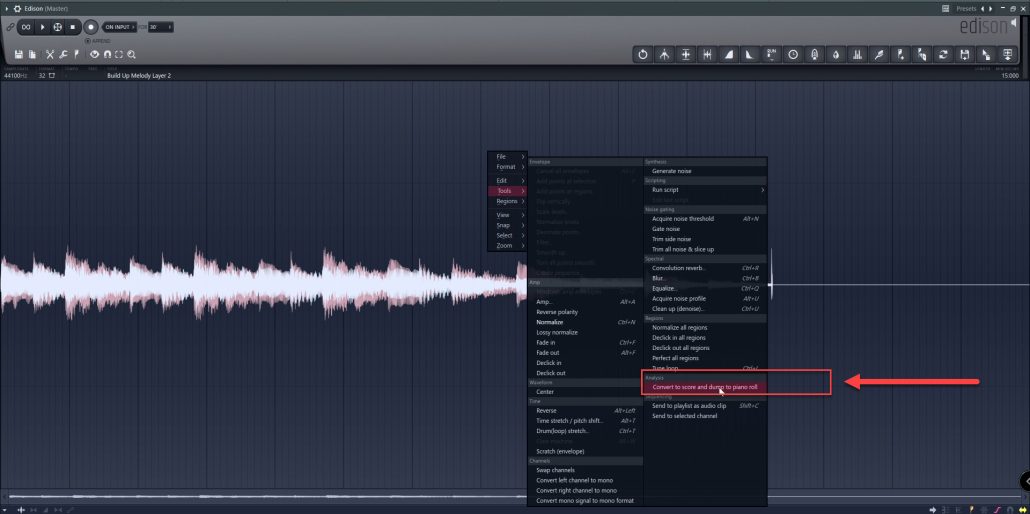Viewport: 1030px width, 514px height.
Task: Click the fade in ramp icon
Action: click(x=729, y=54)
